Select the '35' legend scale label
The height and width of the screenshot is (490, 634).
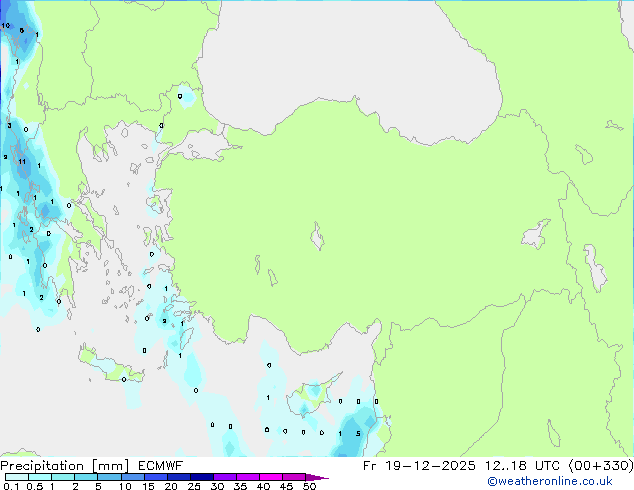(240, 486)
